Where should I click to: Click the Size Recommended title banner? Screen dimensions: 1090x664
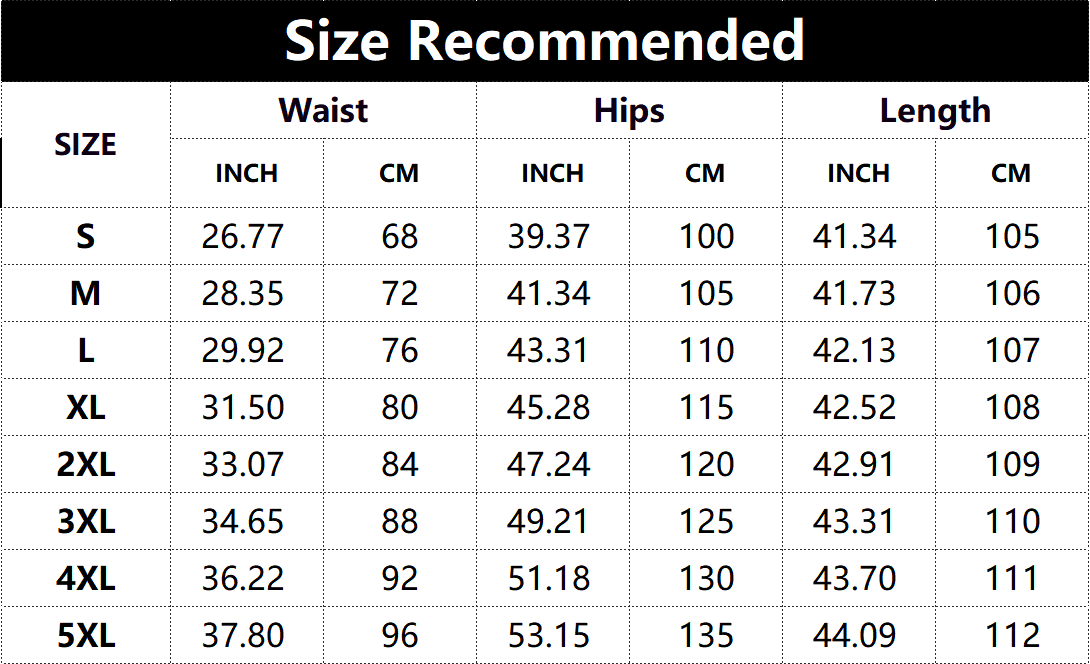(x=545, y=41)
